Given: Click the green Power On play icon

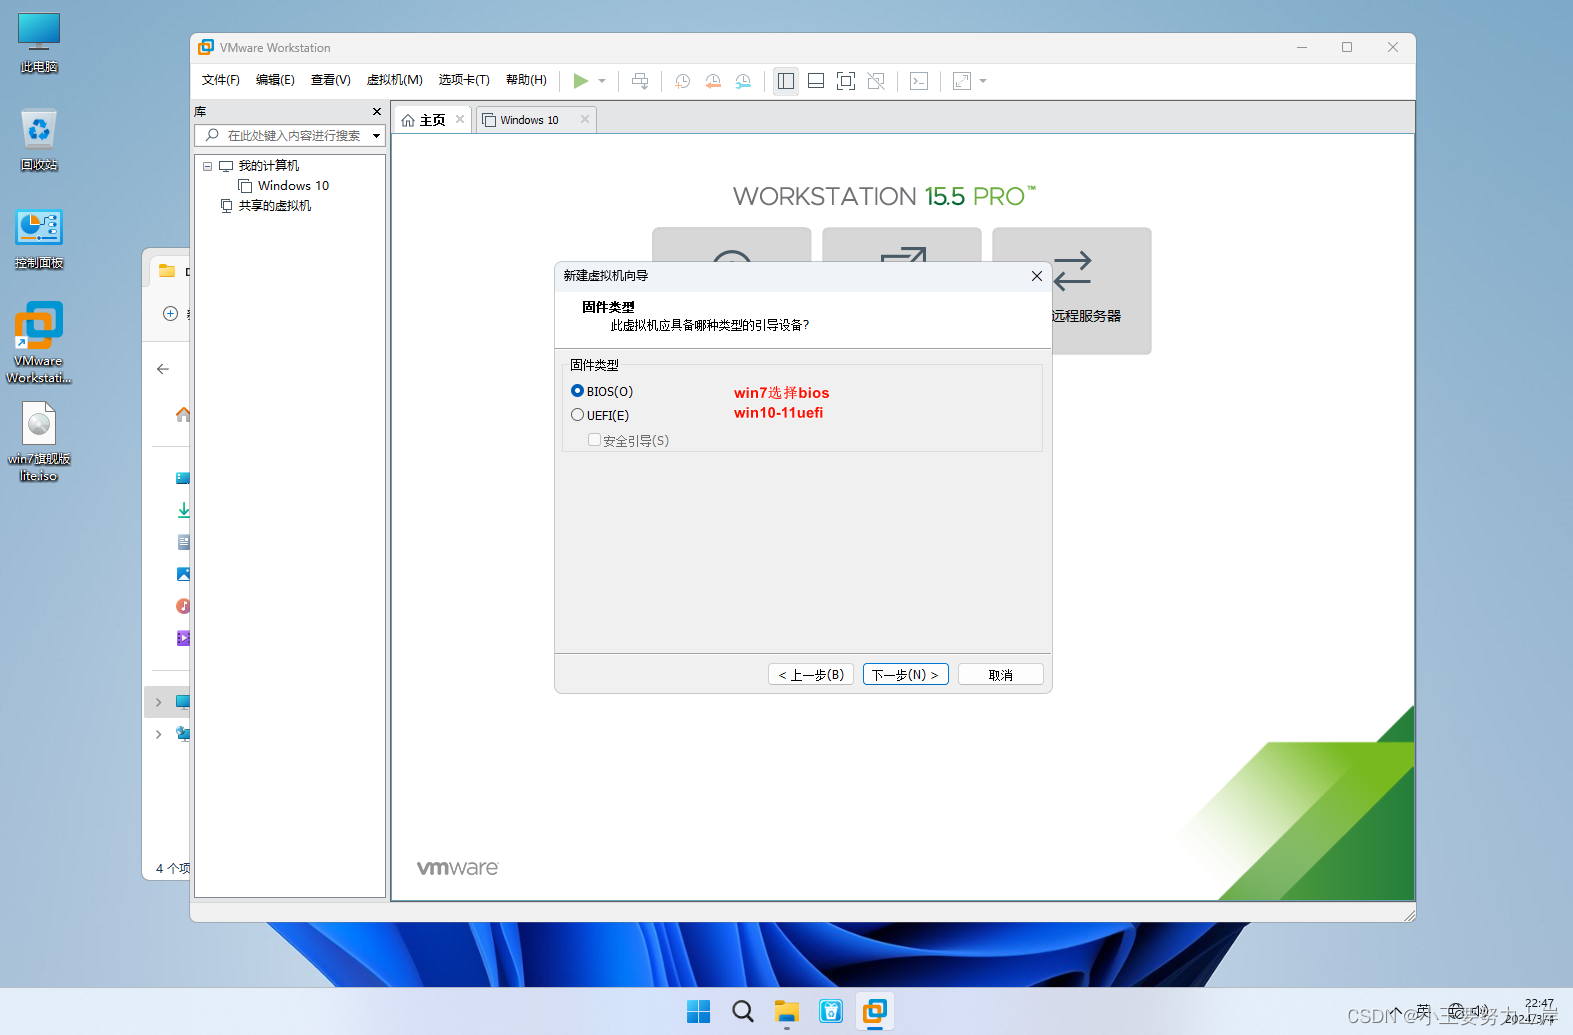Looking at the screenshot, I should pos(580,81).
